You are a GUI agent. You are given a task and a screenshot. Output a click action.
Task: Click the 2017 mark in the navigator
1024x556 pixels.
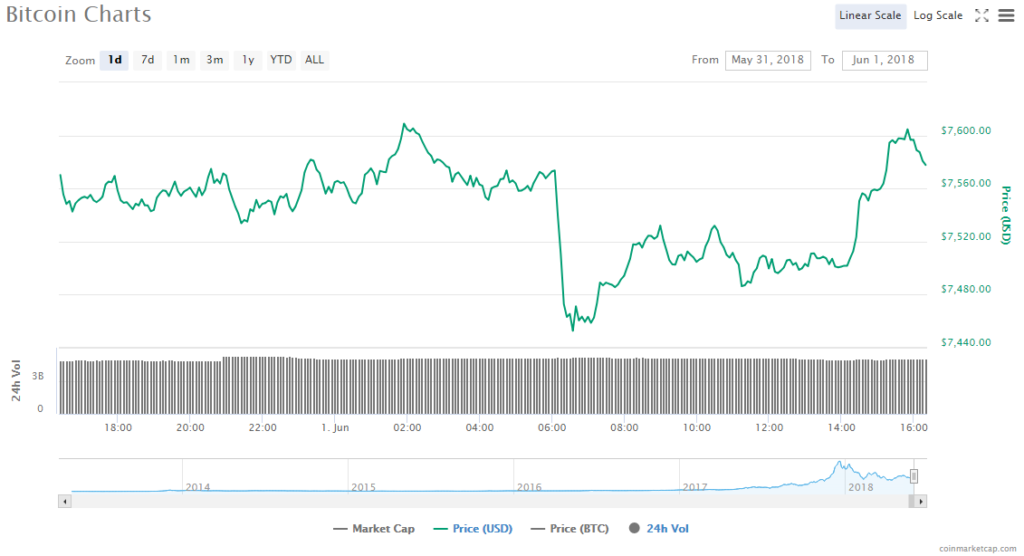(695, 487)
